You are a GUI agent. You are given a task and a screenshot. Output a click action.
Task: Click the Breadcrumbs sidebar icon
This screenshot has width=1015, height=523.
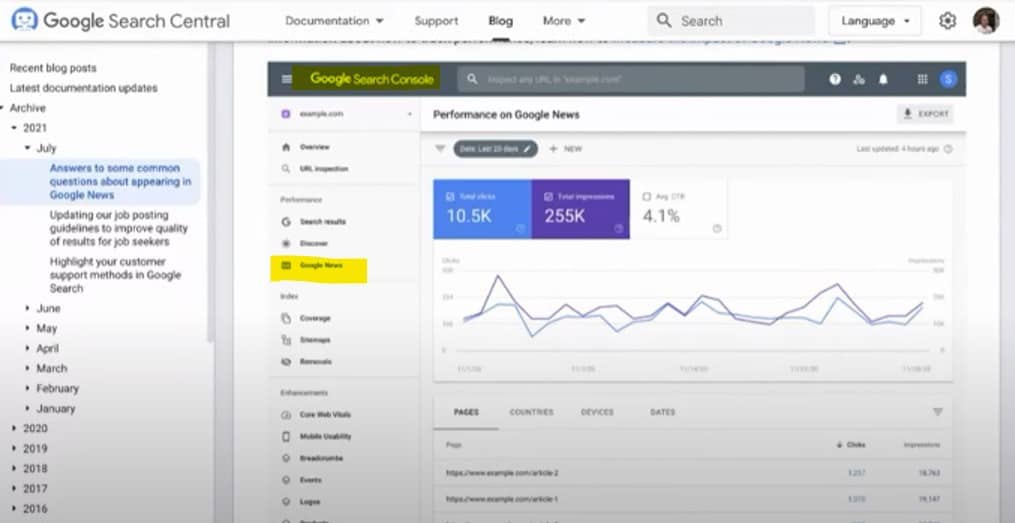[285, 458]
